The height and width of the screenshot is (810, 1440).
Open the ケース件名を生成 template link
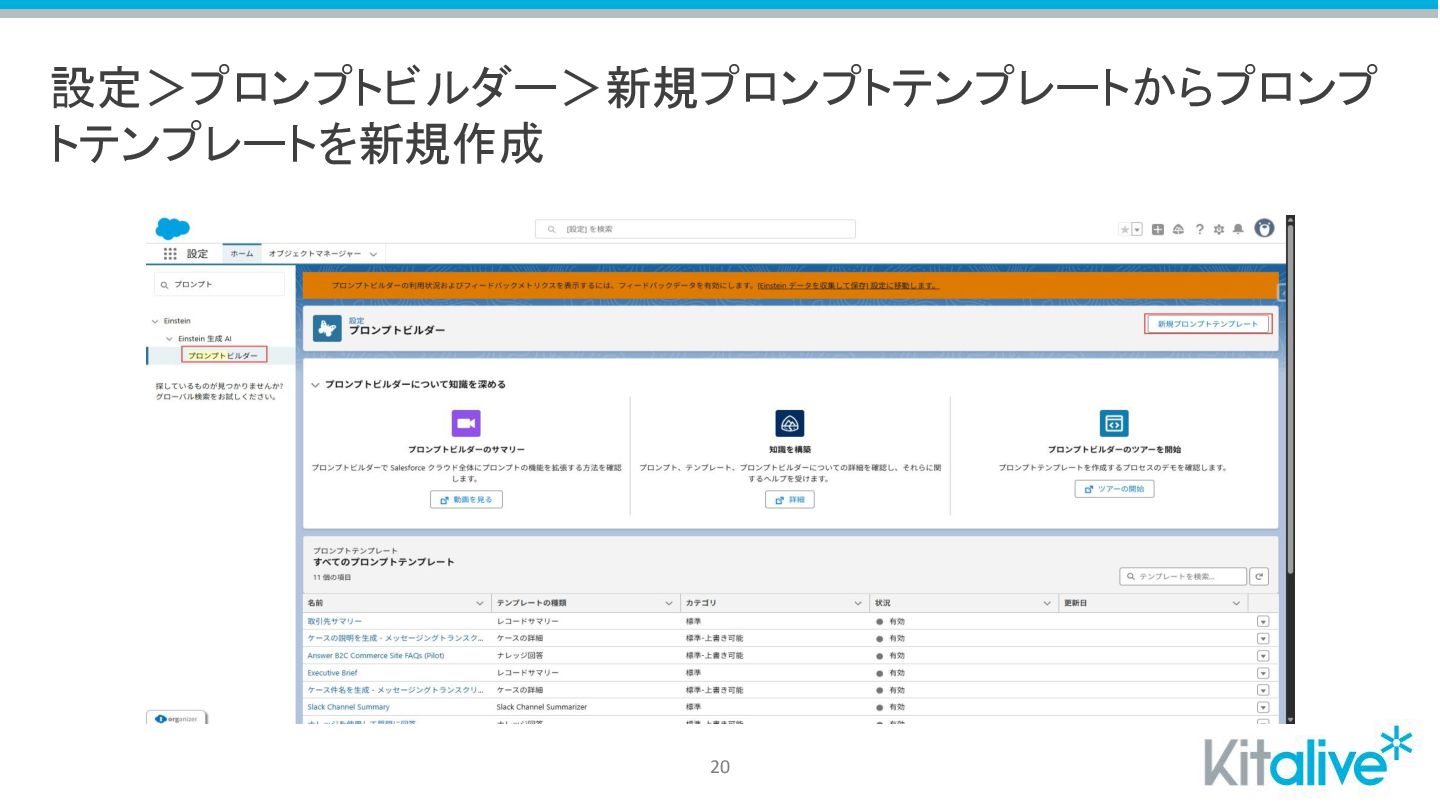[x=396, y=690]
